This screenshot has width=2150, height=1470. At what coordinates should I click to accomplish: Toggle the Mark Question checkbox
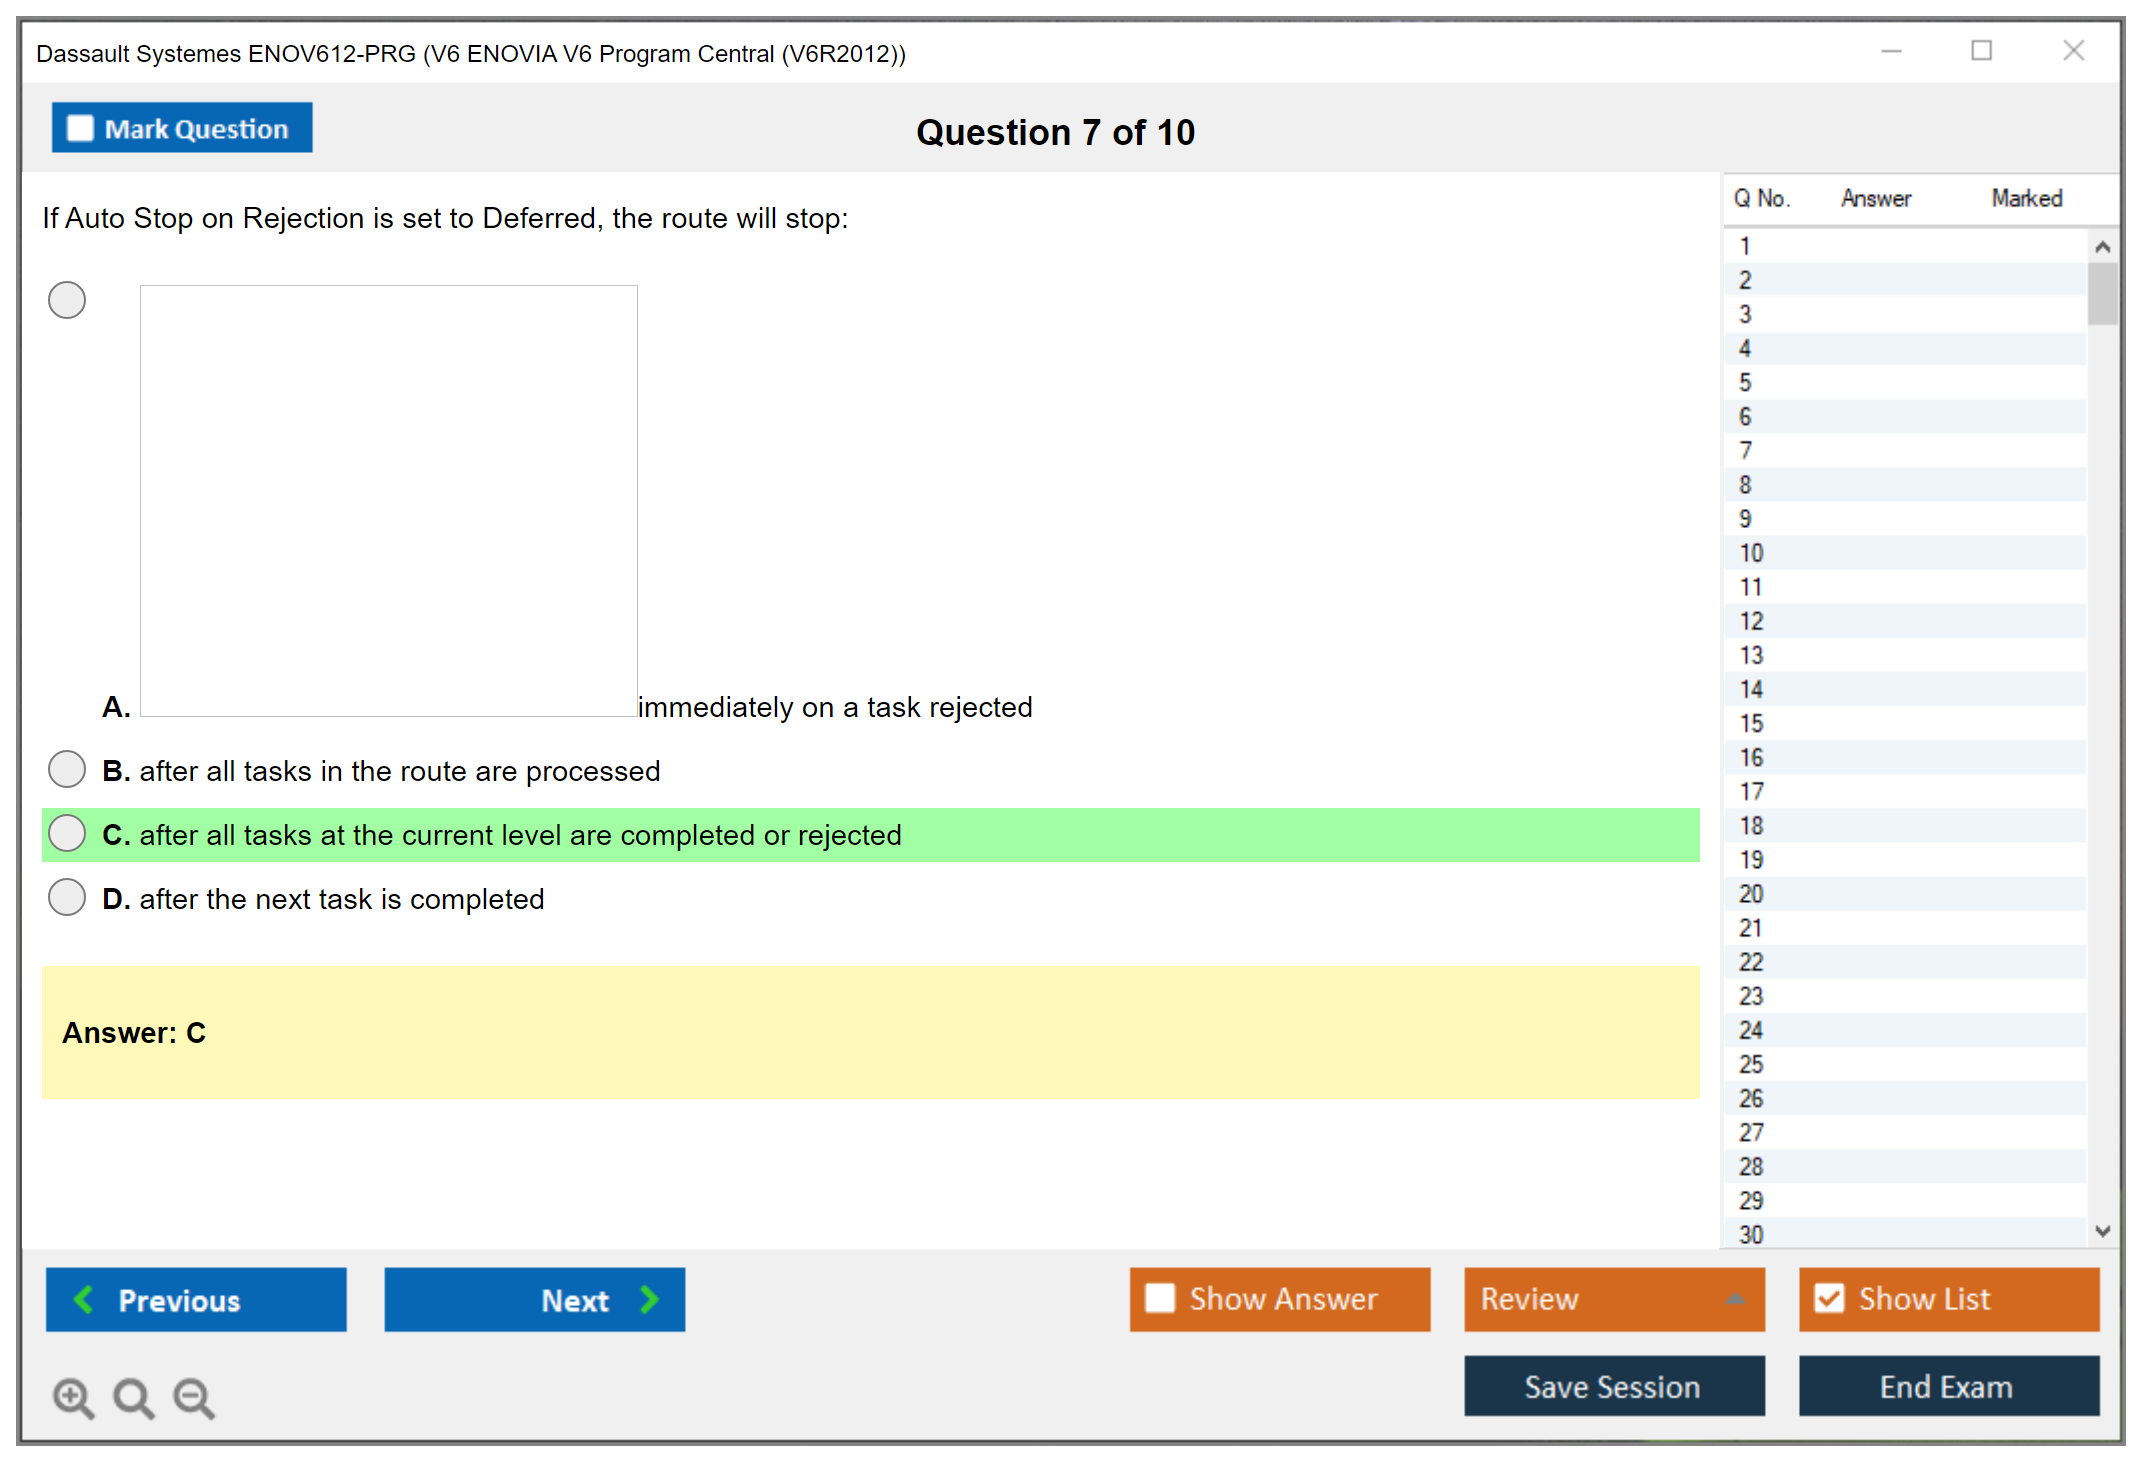pos(80,129)
